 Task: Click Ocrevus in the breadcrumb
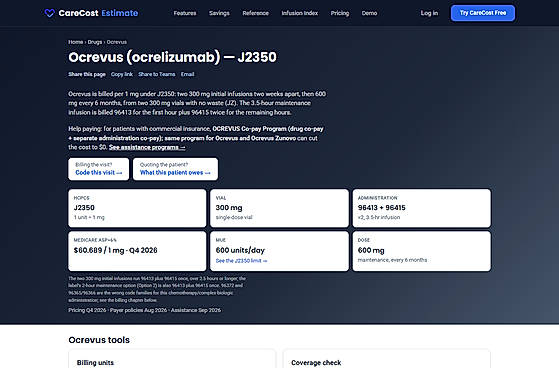117,42
